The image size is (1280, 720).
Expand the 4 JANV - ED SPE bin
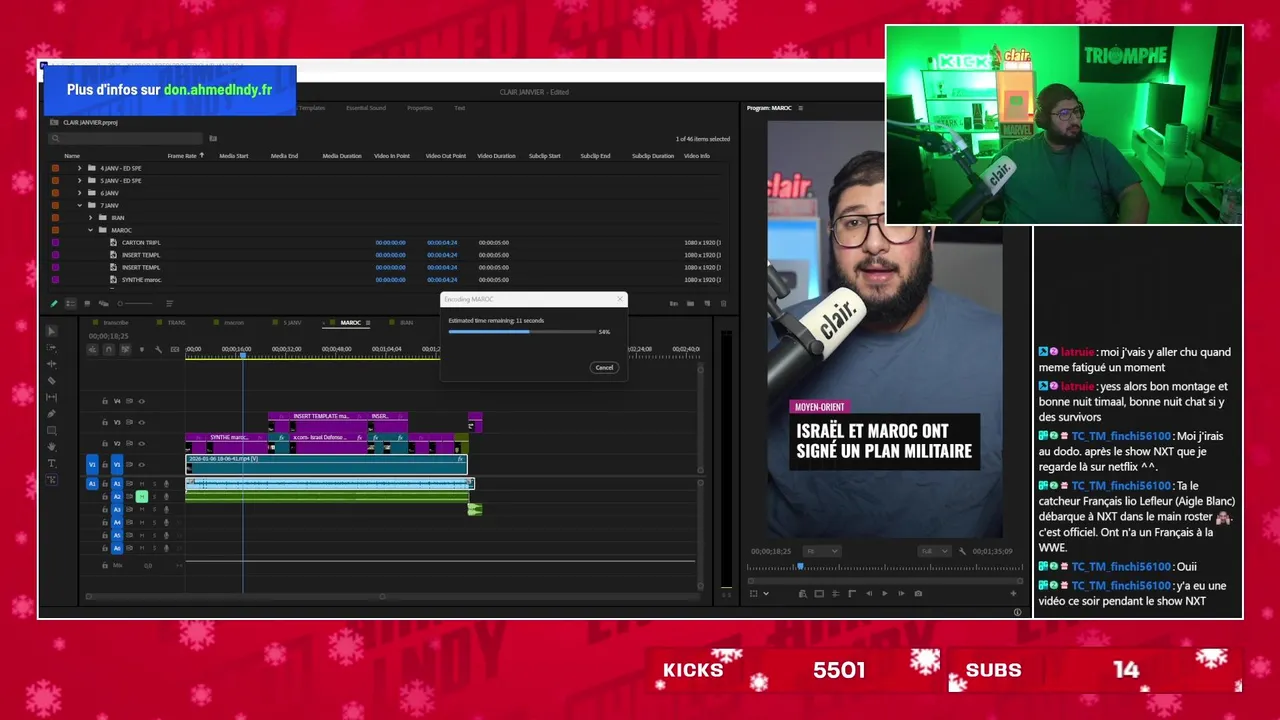pos(80,168)
